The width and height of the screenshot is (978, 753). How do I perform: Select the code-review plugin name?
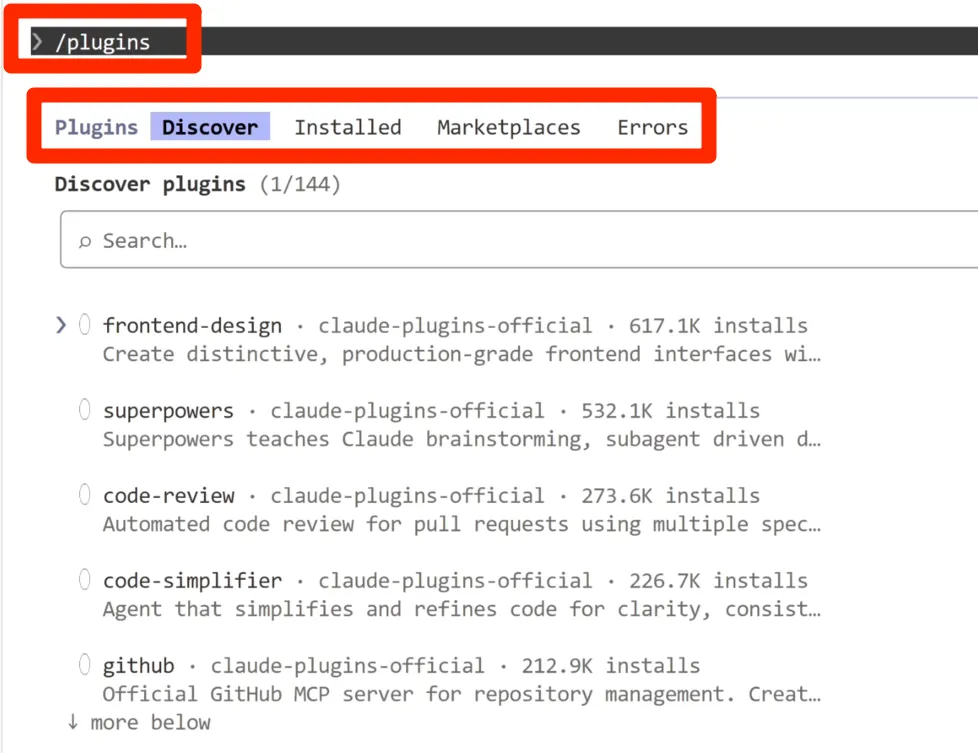(168, 495)
